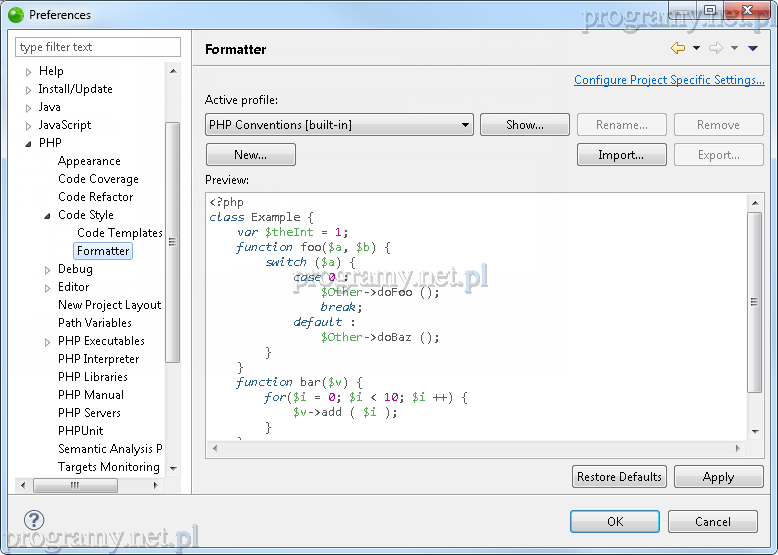Open the Code Coverage preferences
Image resolution: width=778 pixels, height=555 pixels.
[98, 179]
